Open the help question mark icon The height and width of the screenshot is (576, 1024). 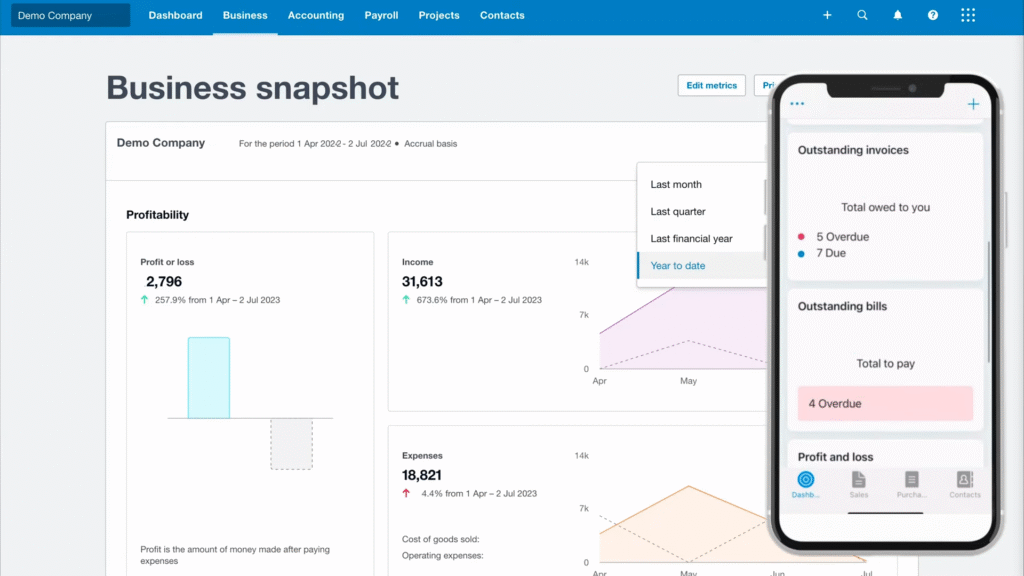932,16
